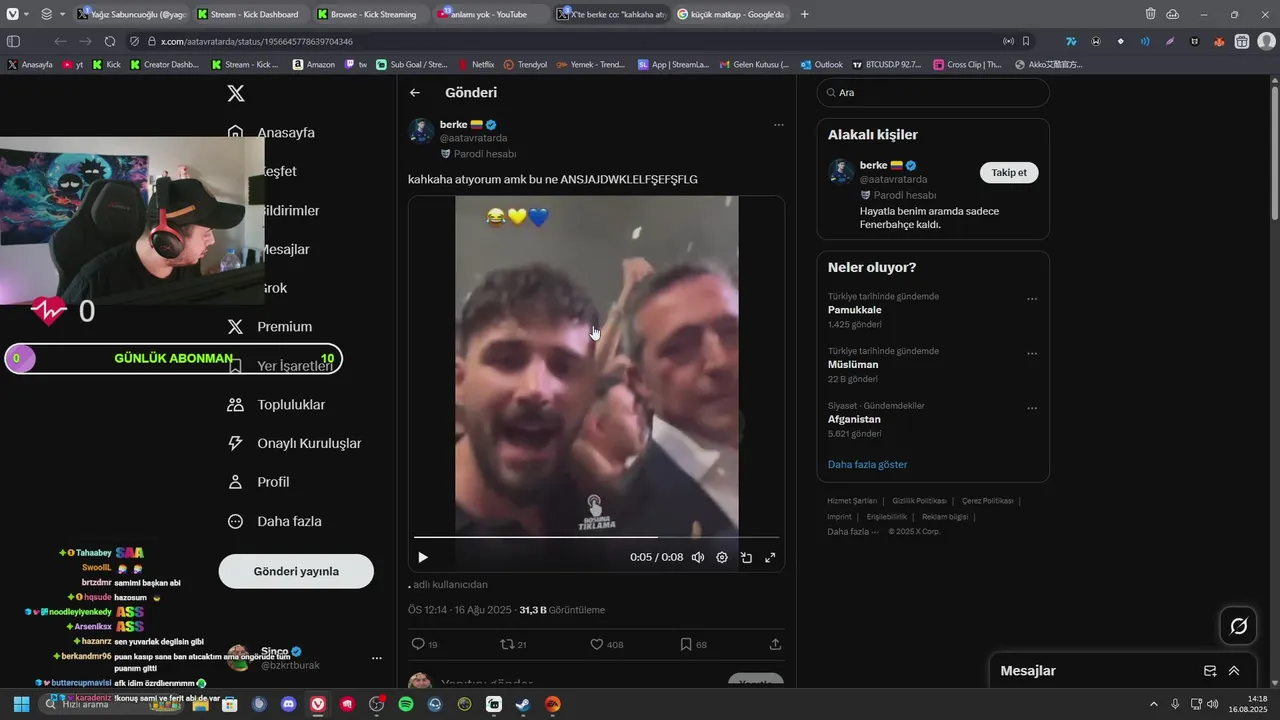This screenshot has width=1280, height=720.
Task: Click the Ara search field
Action: [933, 93]
